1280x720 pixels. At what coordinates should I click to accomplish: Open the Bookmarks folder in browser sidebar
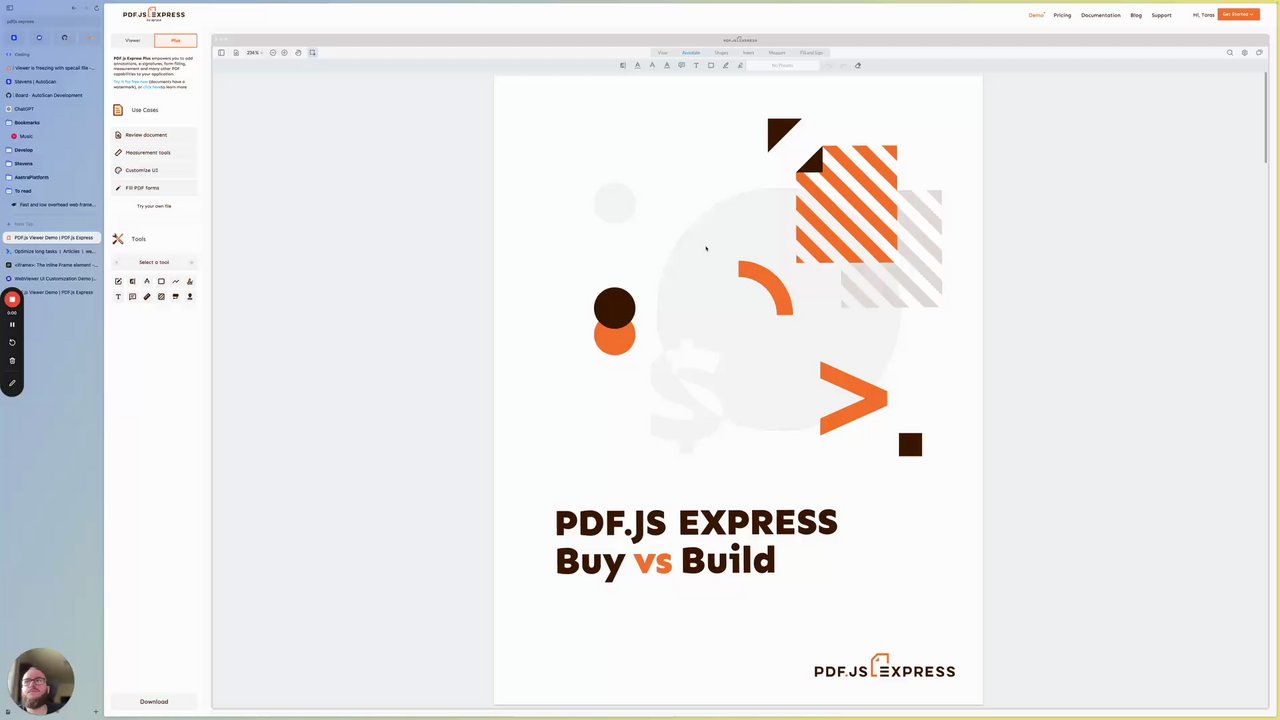(27, 123)
